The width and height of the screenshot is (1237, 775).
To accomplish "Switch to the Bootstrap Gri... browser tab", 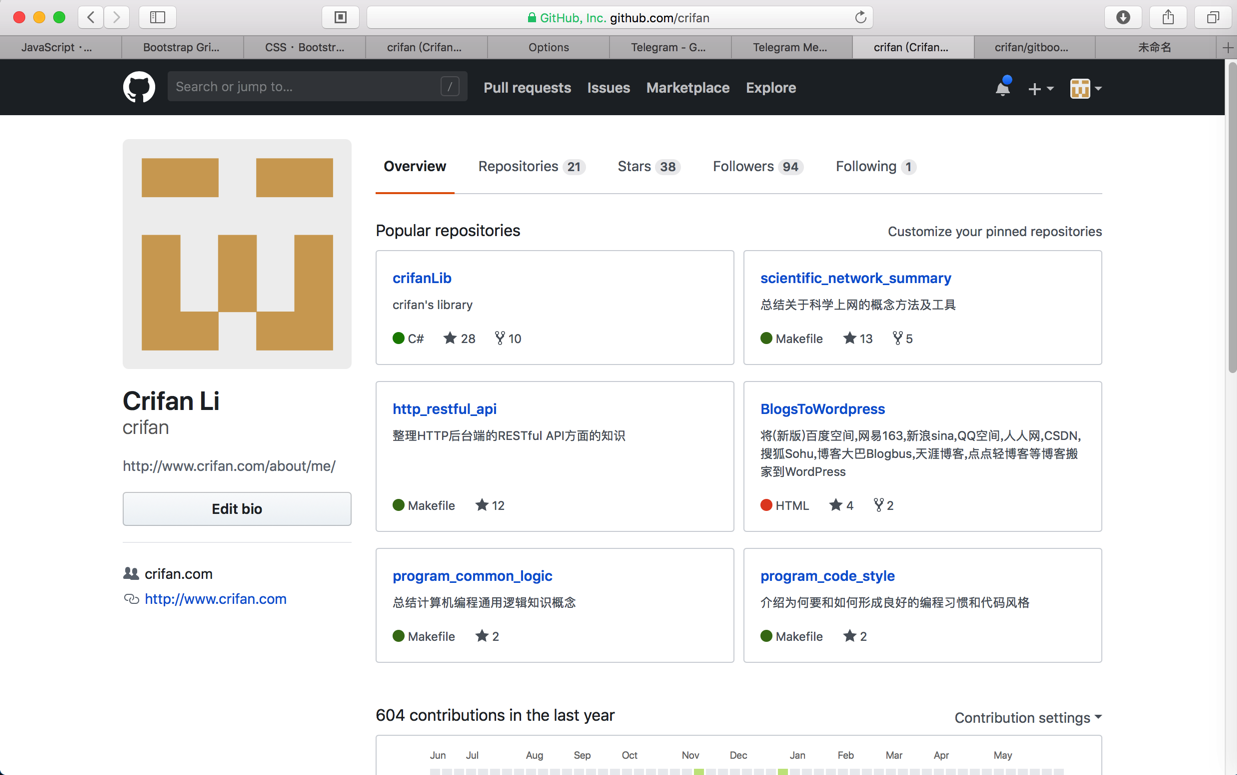I will point(181,47).
